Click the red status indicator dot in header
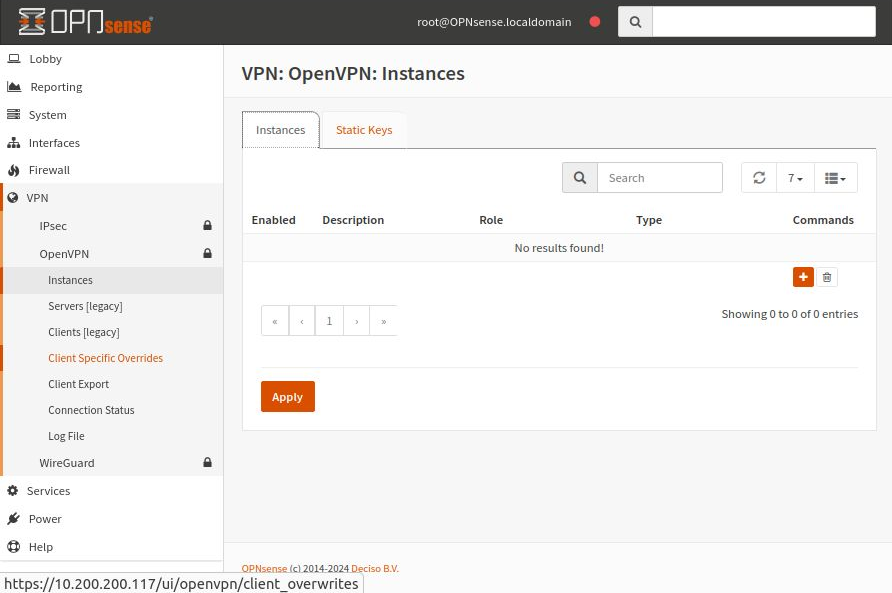Screen dimensions: 892x593 pyautogui.click(x=595, y=21)
